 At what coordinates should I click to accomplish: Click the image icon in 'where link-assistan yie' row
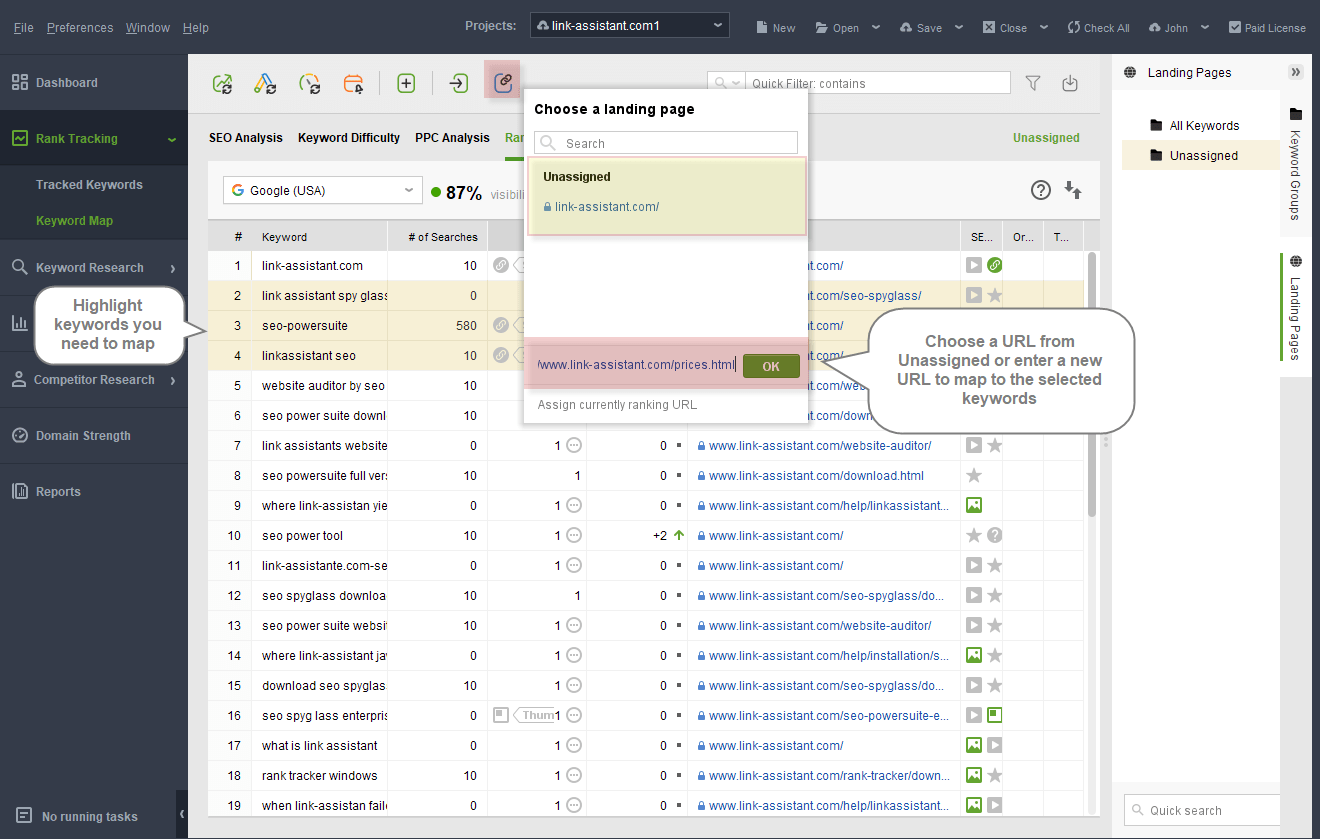(x=974, y=506)
